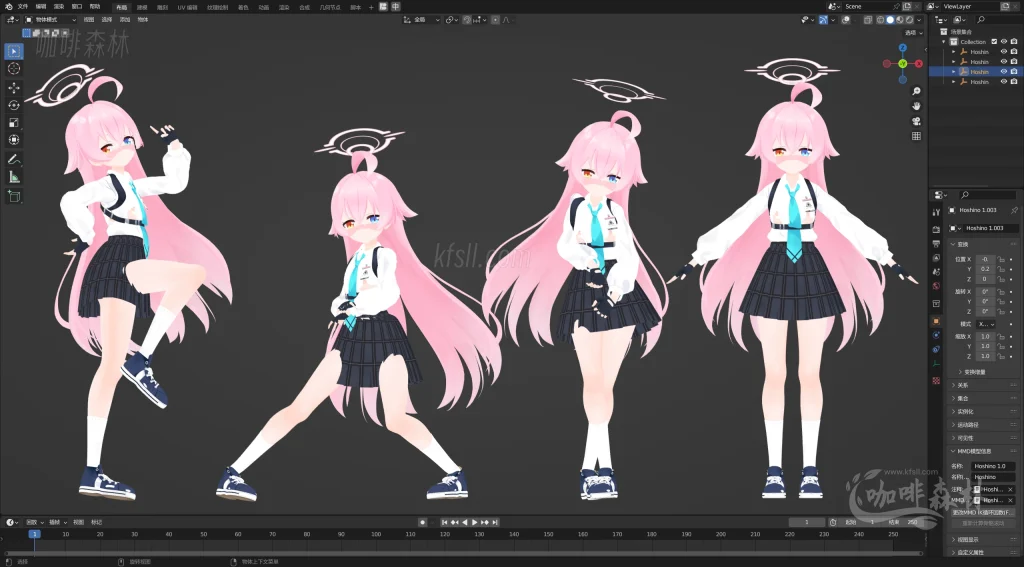Screen dimensions: 1024x567
Task: Open the 文件 menu
Action: pos(23,7)
